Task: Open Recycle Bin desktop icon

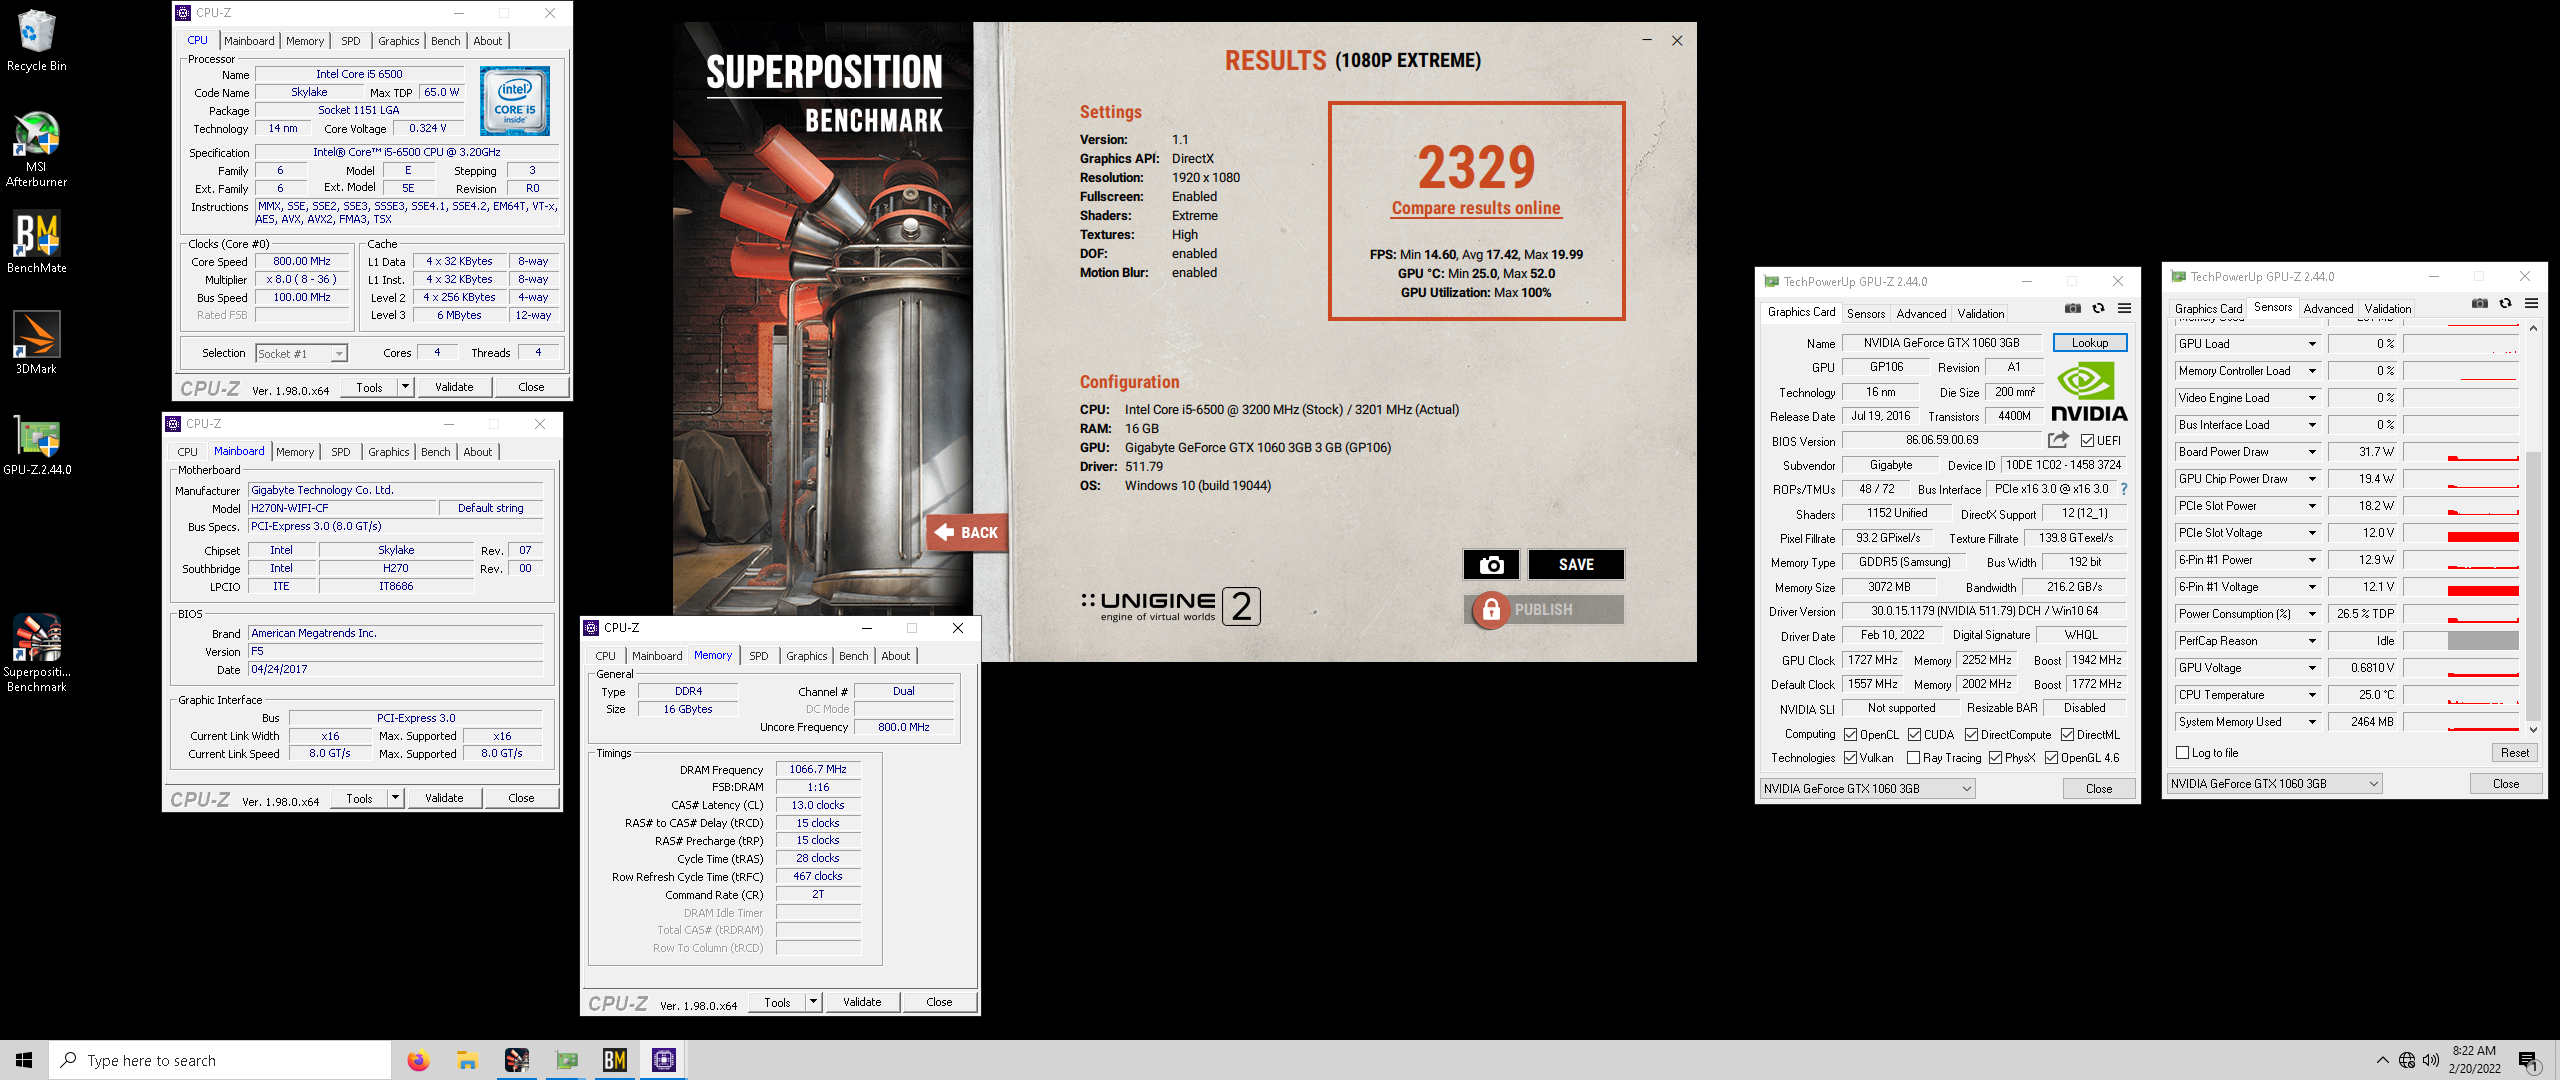Action: (x=36, y=41)
